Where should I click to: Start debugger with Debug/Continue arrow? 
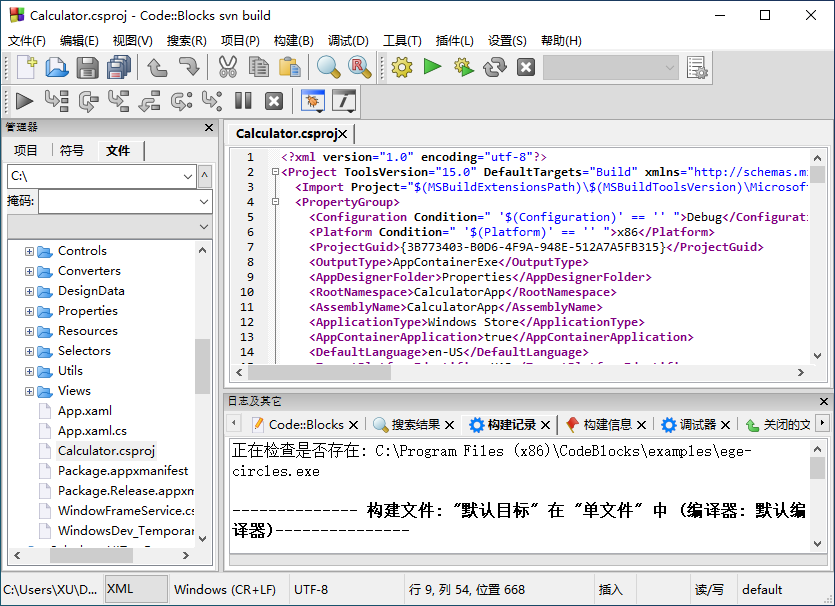[x=24, y=101]
